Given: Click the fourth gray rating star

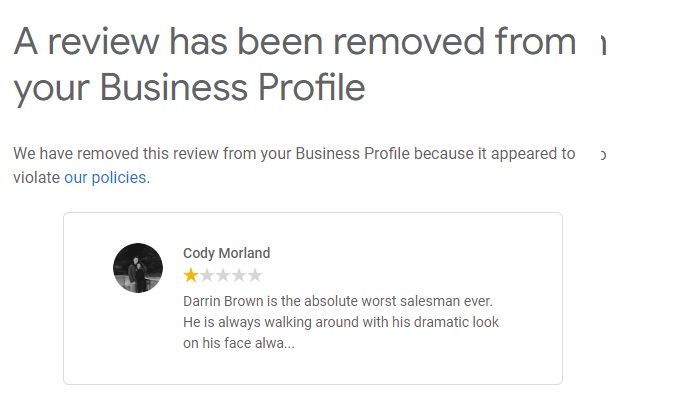Looking at the screenshot, I should 239,275.
